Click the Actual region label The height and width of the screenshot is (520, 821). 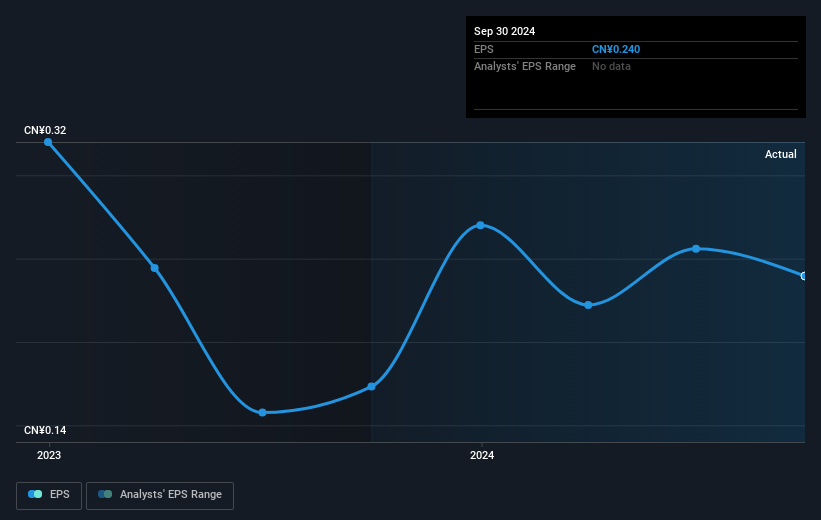(781, 154)
